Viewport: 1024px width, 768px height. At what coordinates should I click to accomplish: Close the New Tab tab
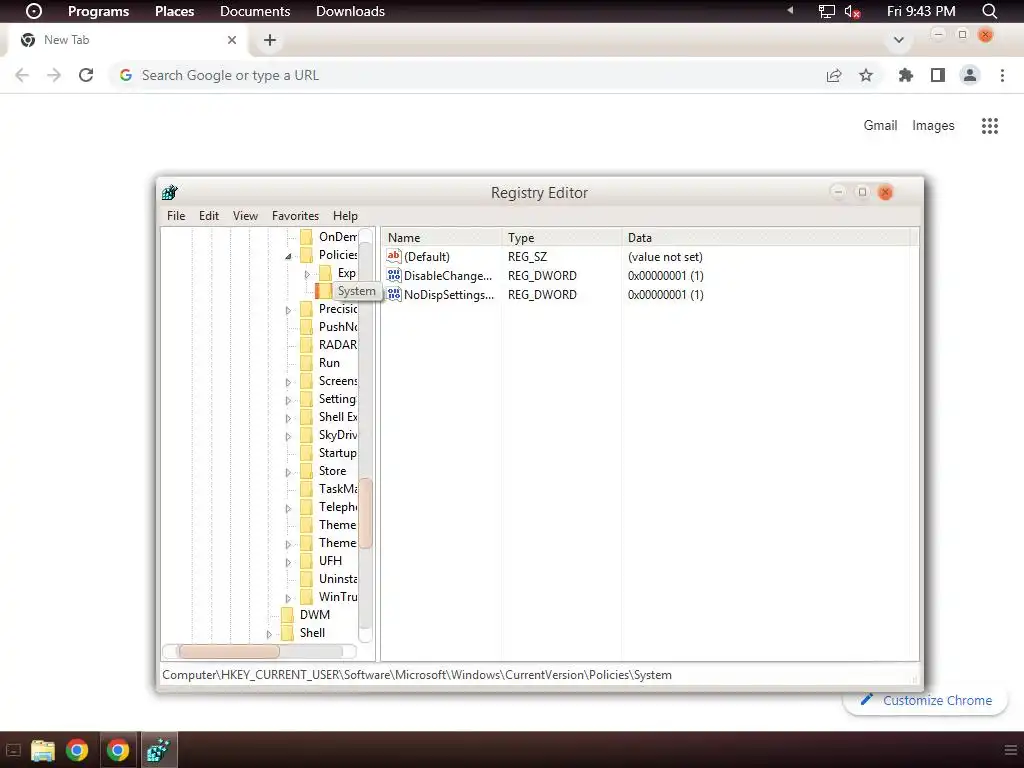(232, 40)
